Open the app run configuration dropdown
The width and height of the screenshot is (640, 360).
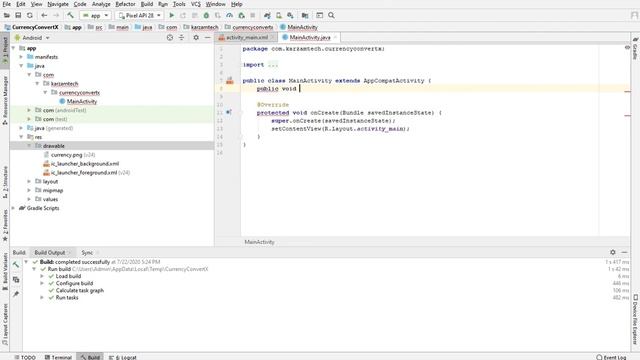(95, 16)
